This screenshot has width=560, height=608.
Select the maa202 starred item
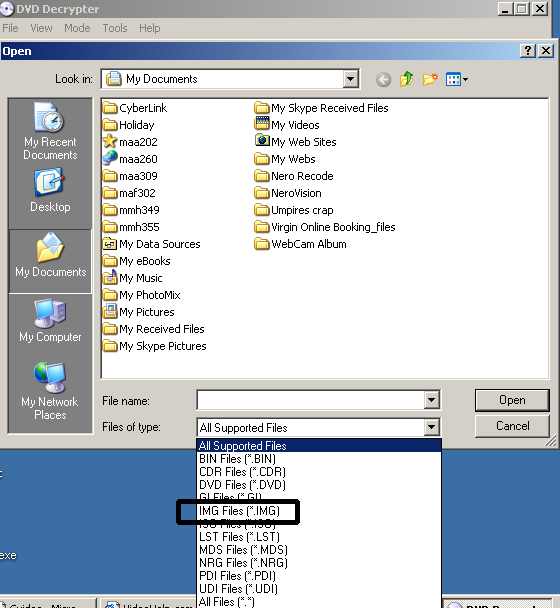pyautogui.click(x=130, y=142)
